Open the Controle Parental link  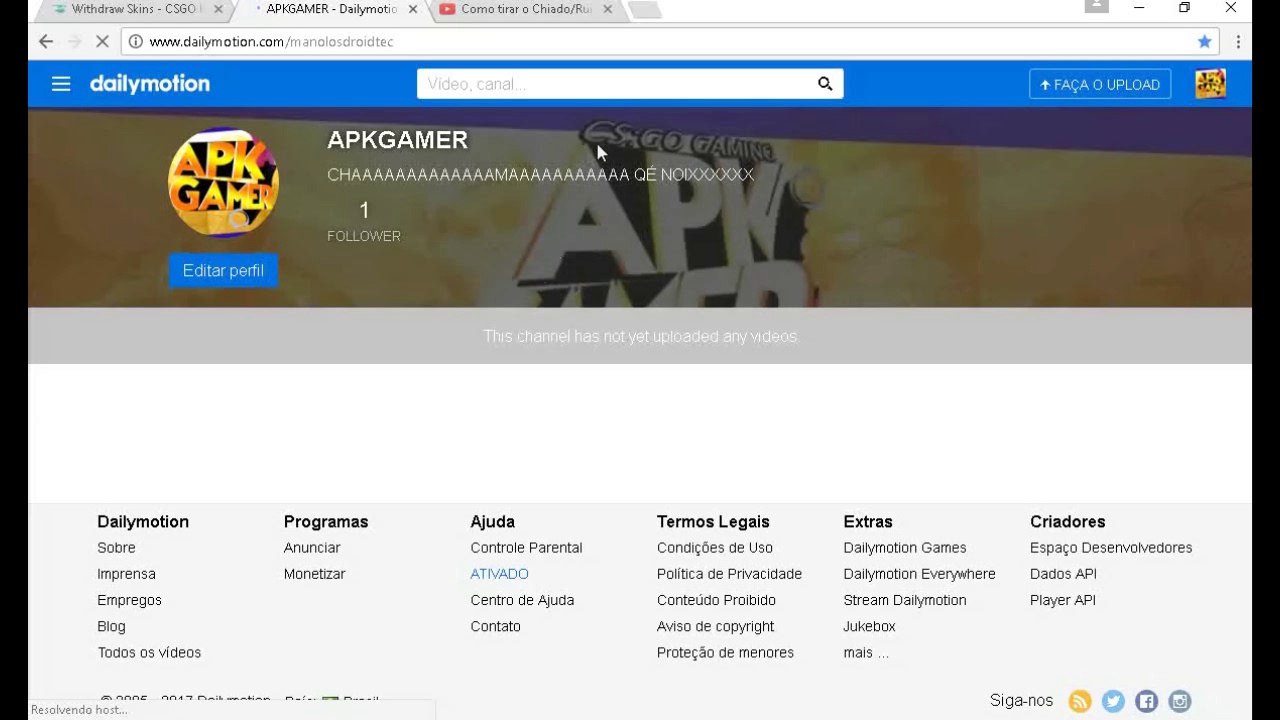(526, 548)
